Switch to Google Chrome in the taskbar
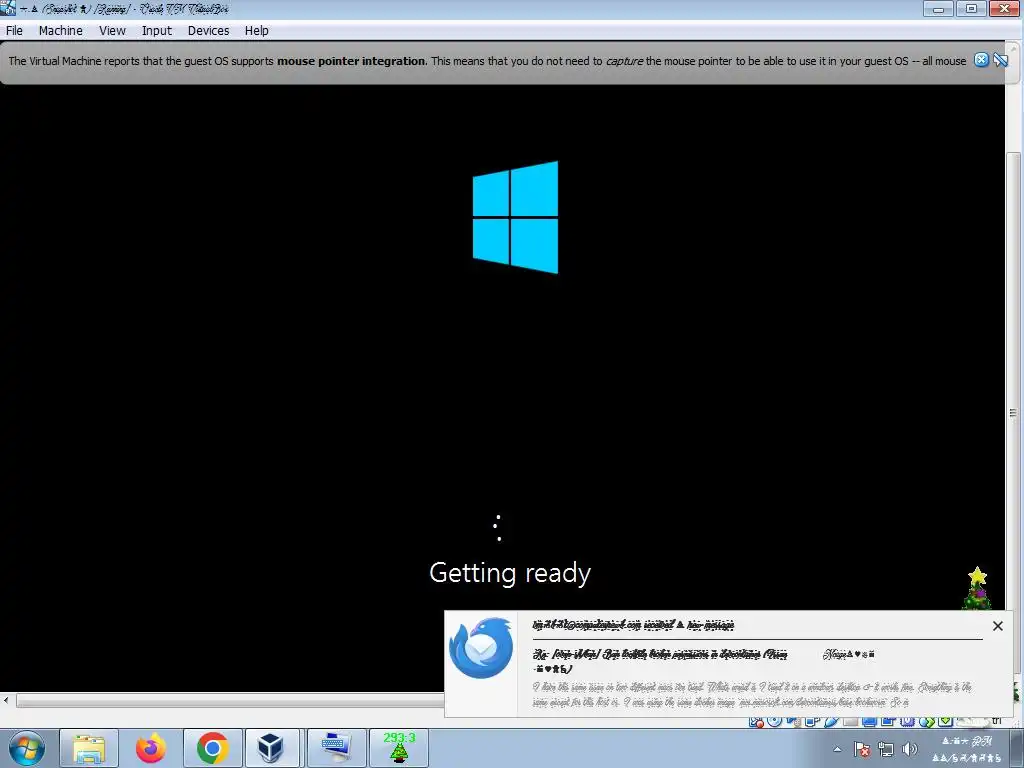The image size is (1024, 768). tap(212, 748)
